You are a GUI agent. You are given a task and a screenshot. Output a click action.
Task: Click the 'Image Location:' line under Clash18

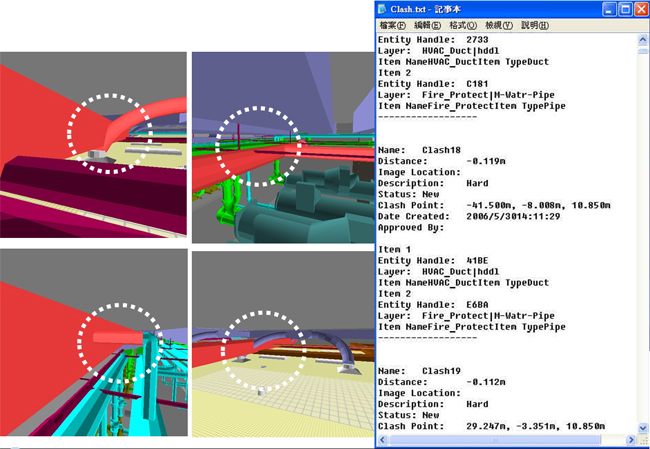point(419,172)
